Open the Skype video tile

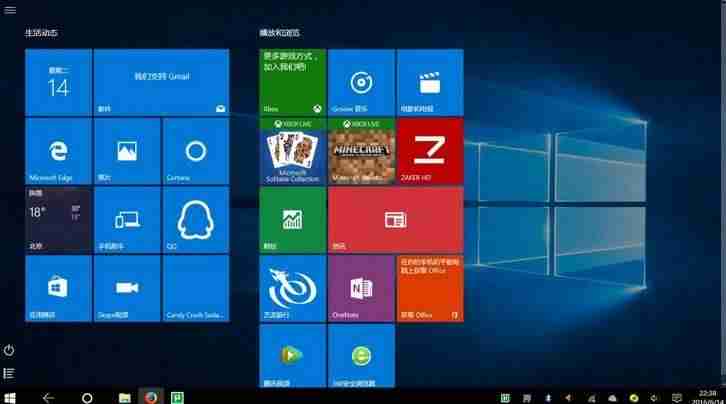[x=127, y=289]
